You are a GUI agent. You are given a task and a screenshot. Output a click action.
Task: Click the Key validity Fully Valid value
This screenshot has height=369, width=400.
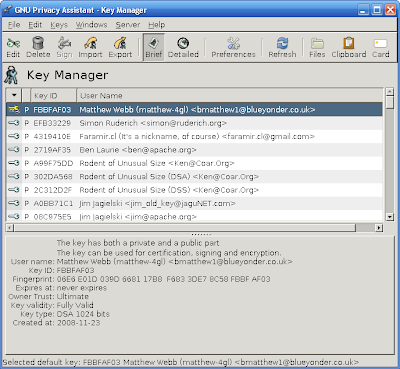tap(75, 305)
